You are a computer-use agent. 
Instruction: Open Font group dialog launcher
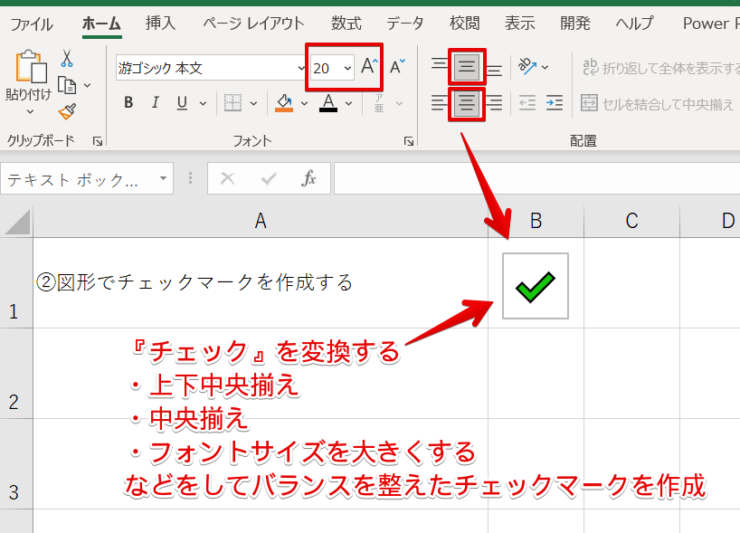pyautogui.click(x=409, y=141)
